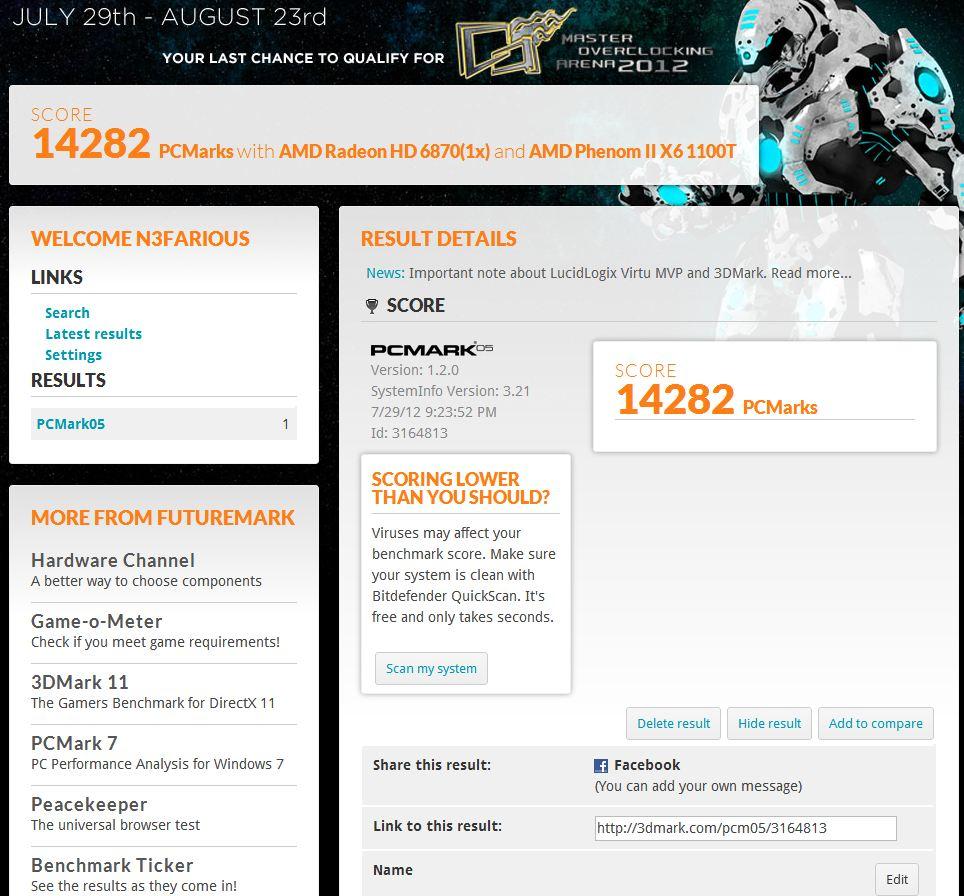
Task: Share result via Facebook link
Action: 647,765
